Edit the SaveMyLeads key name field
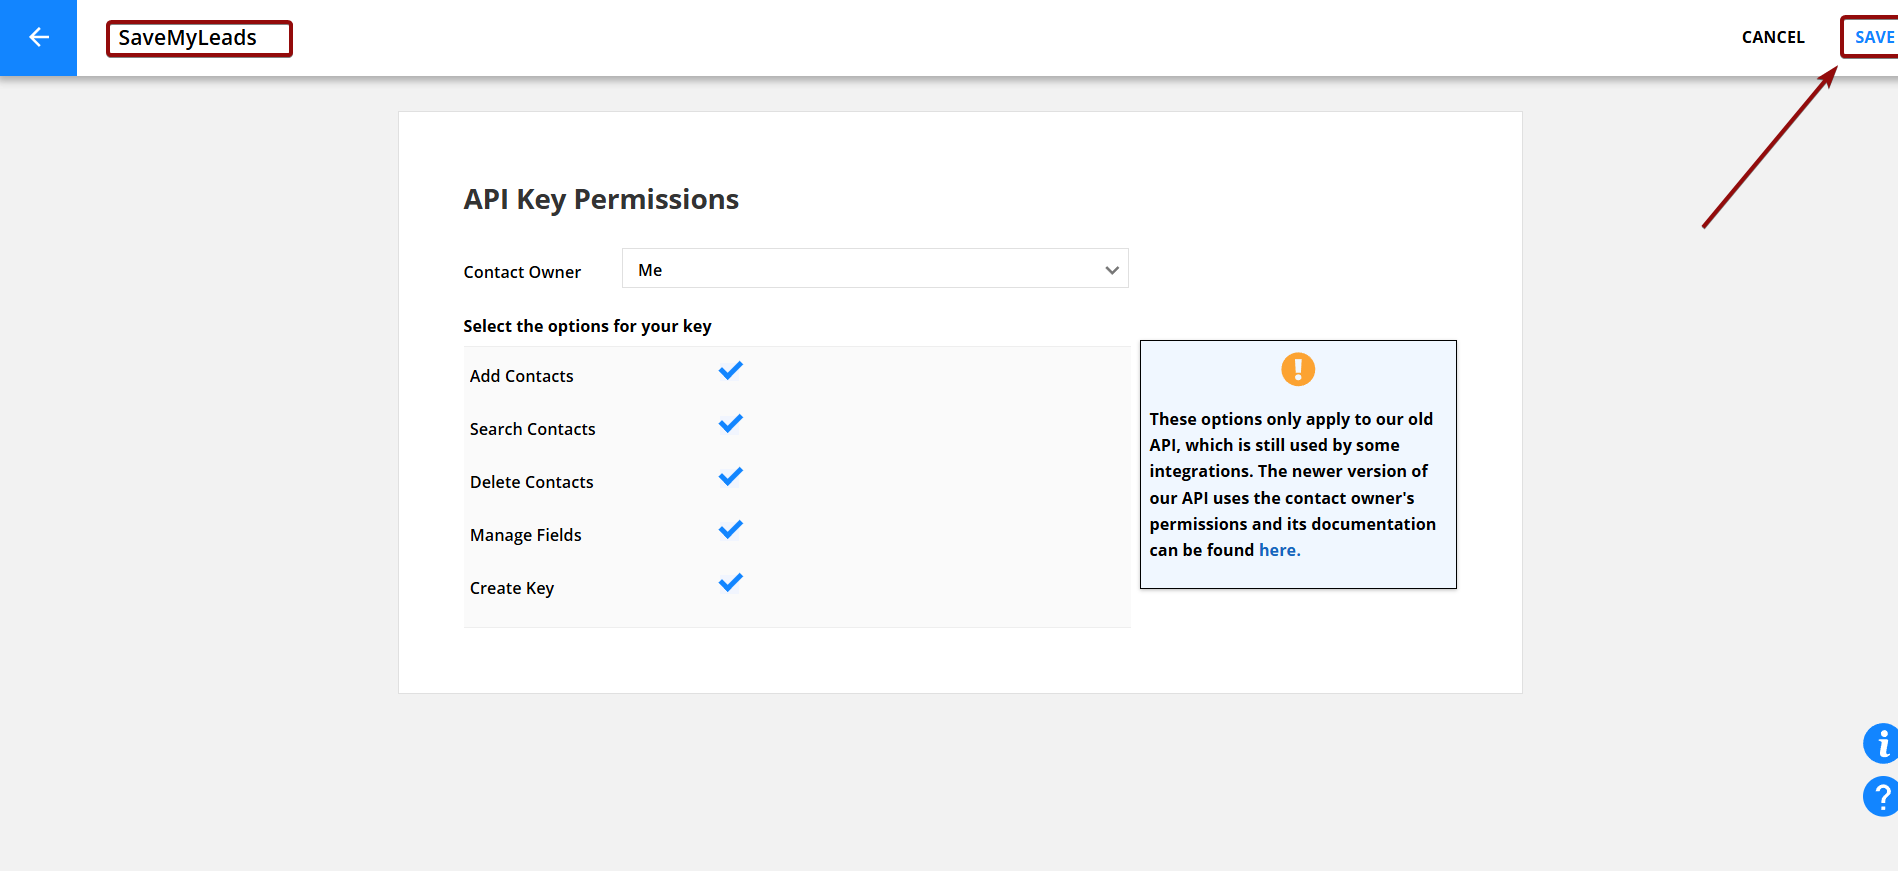The height and width of the screenshot is (871, 1898). point(199,38)
